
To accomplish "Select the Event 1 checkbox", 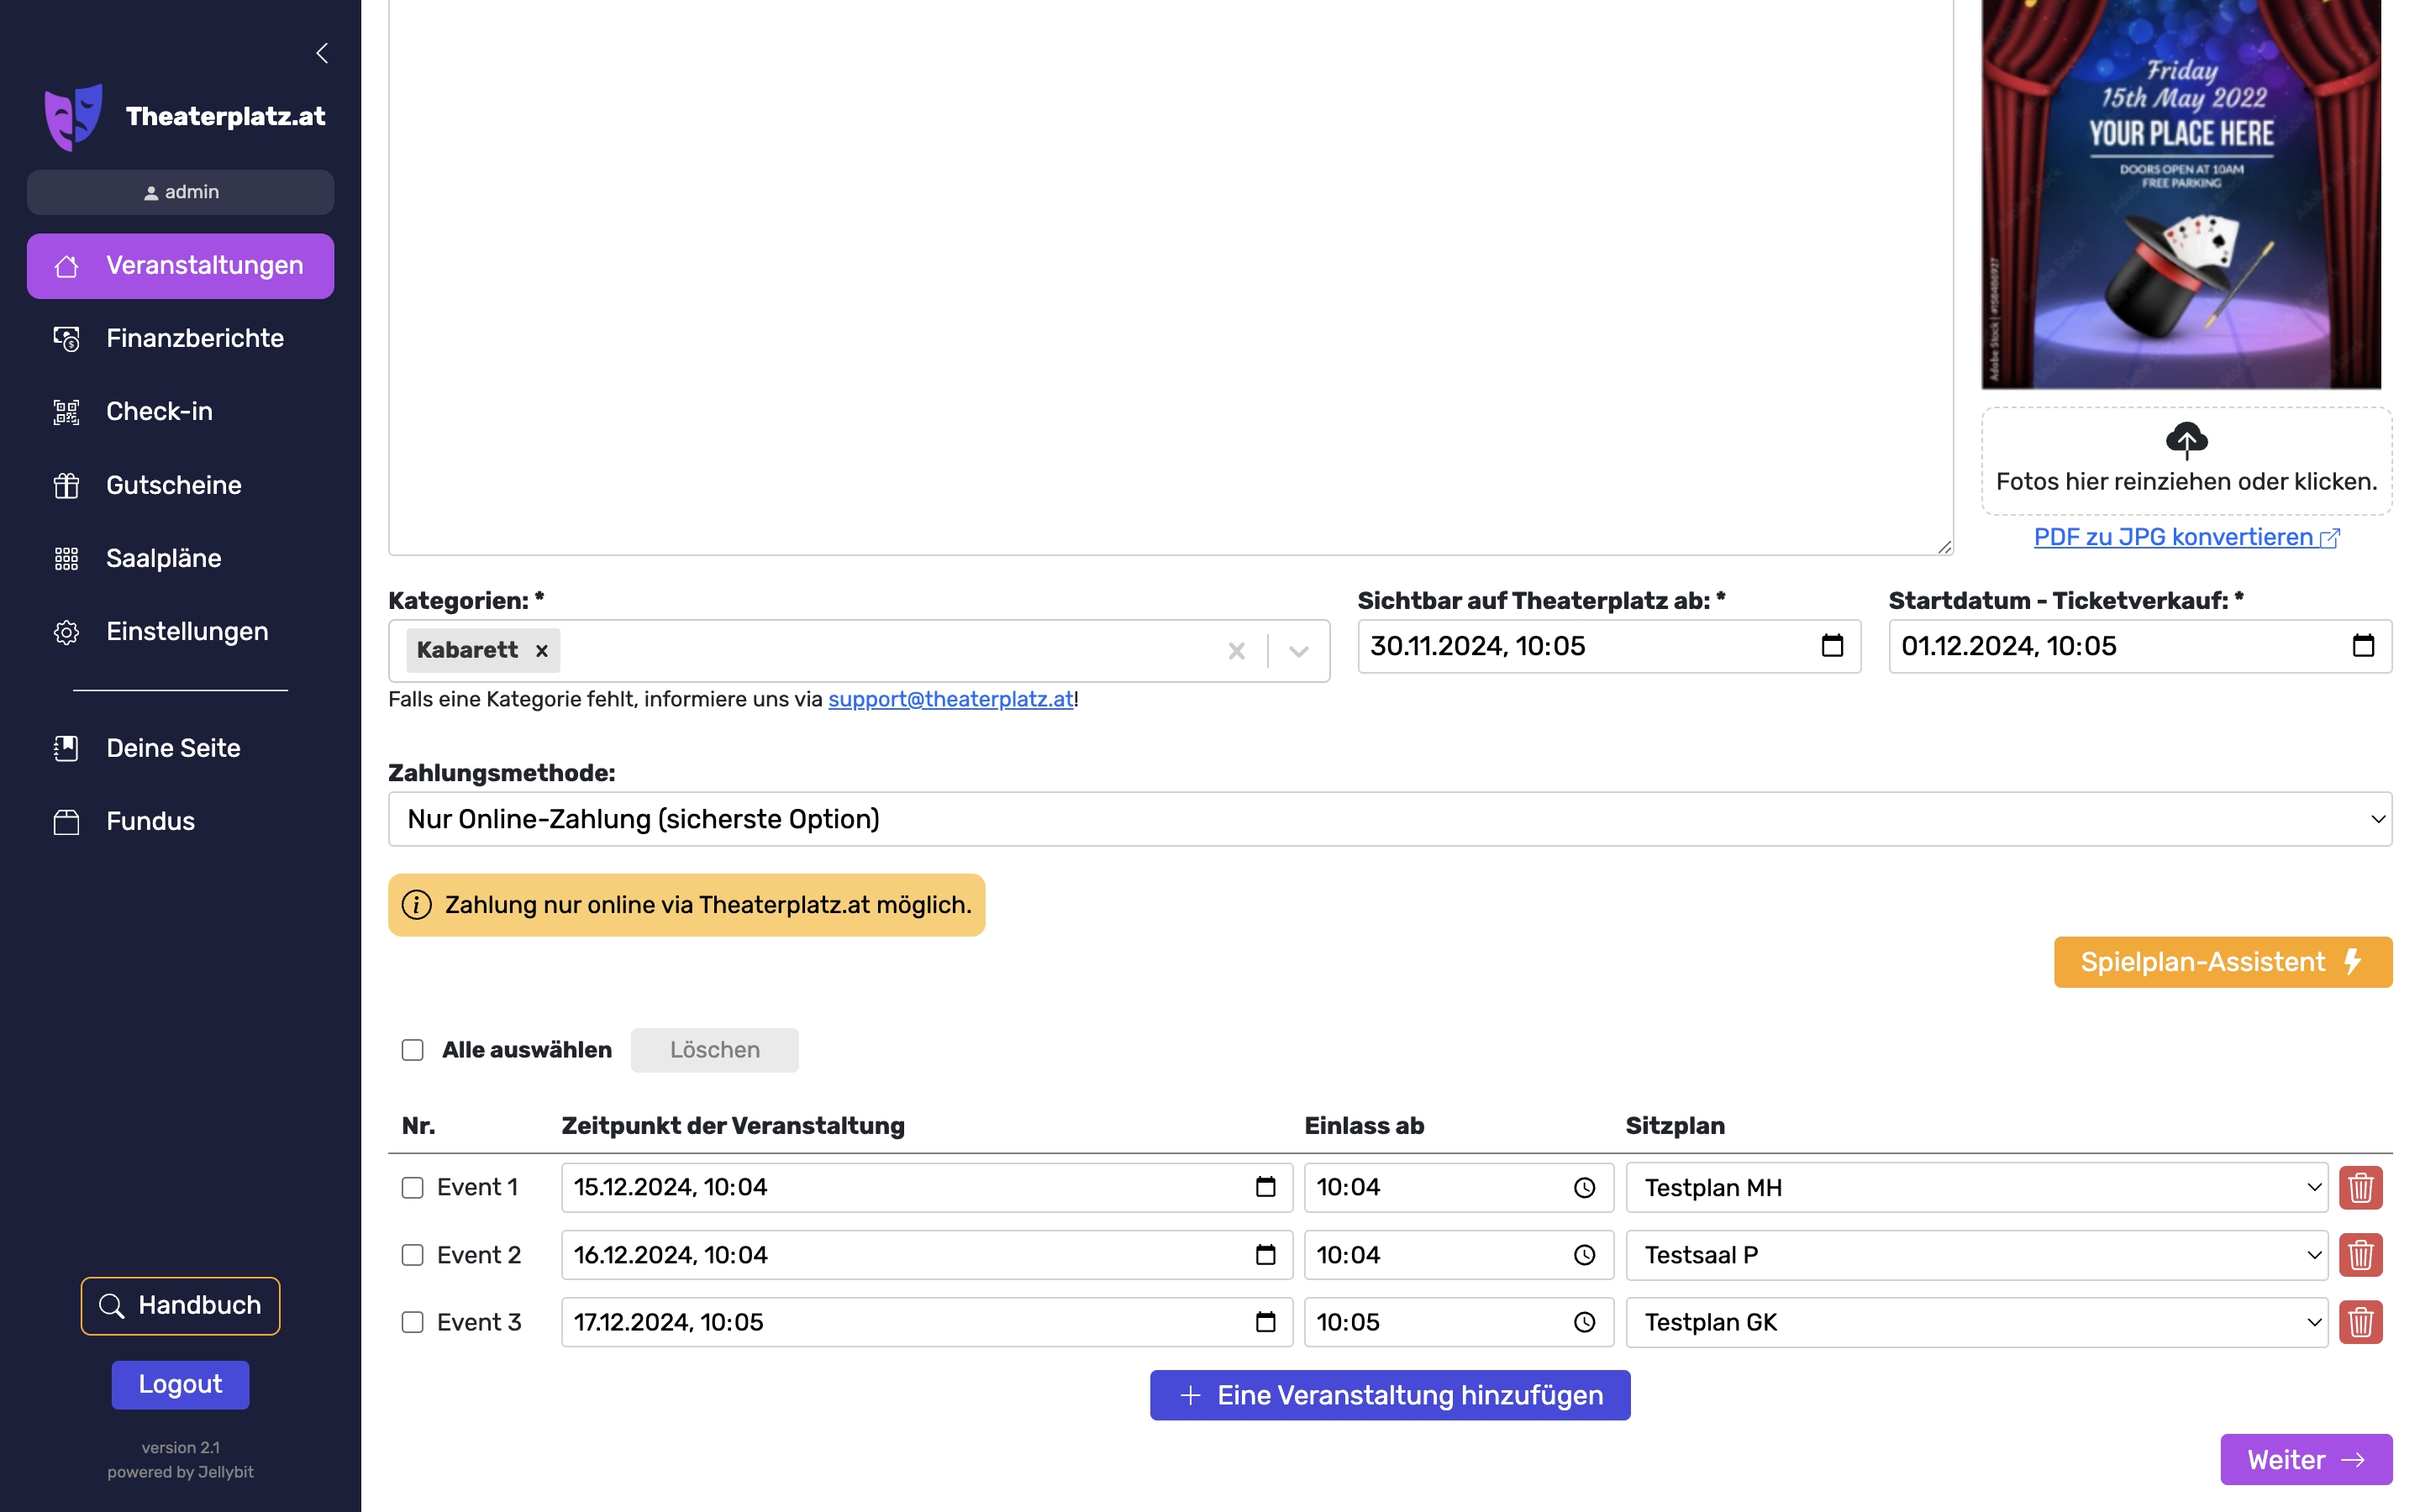I will (x=413, y=1187).
